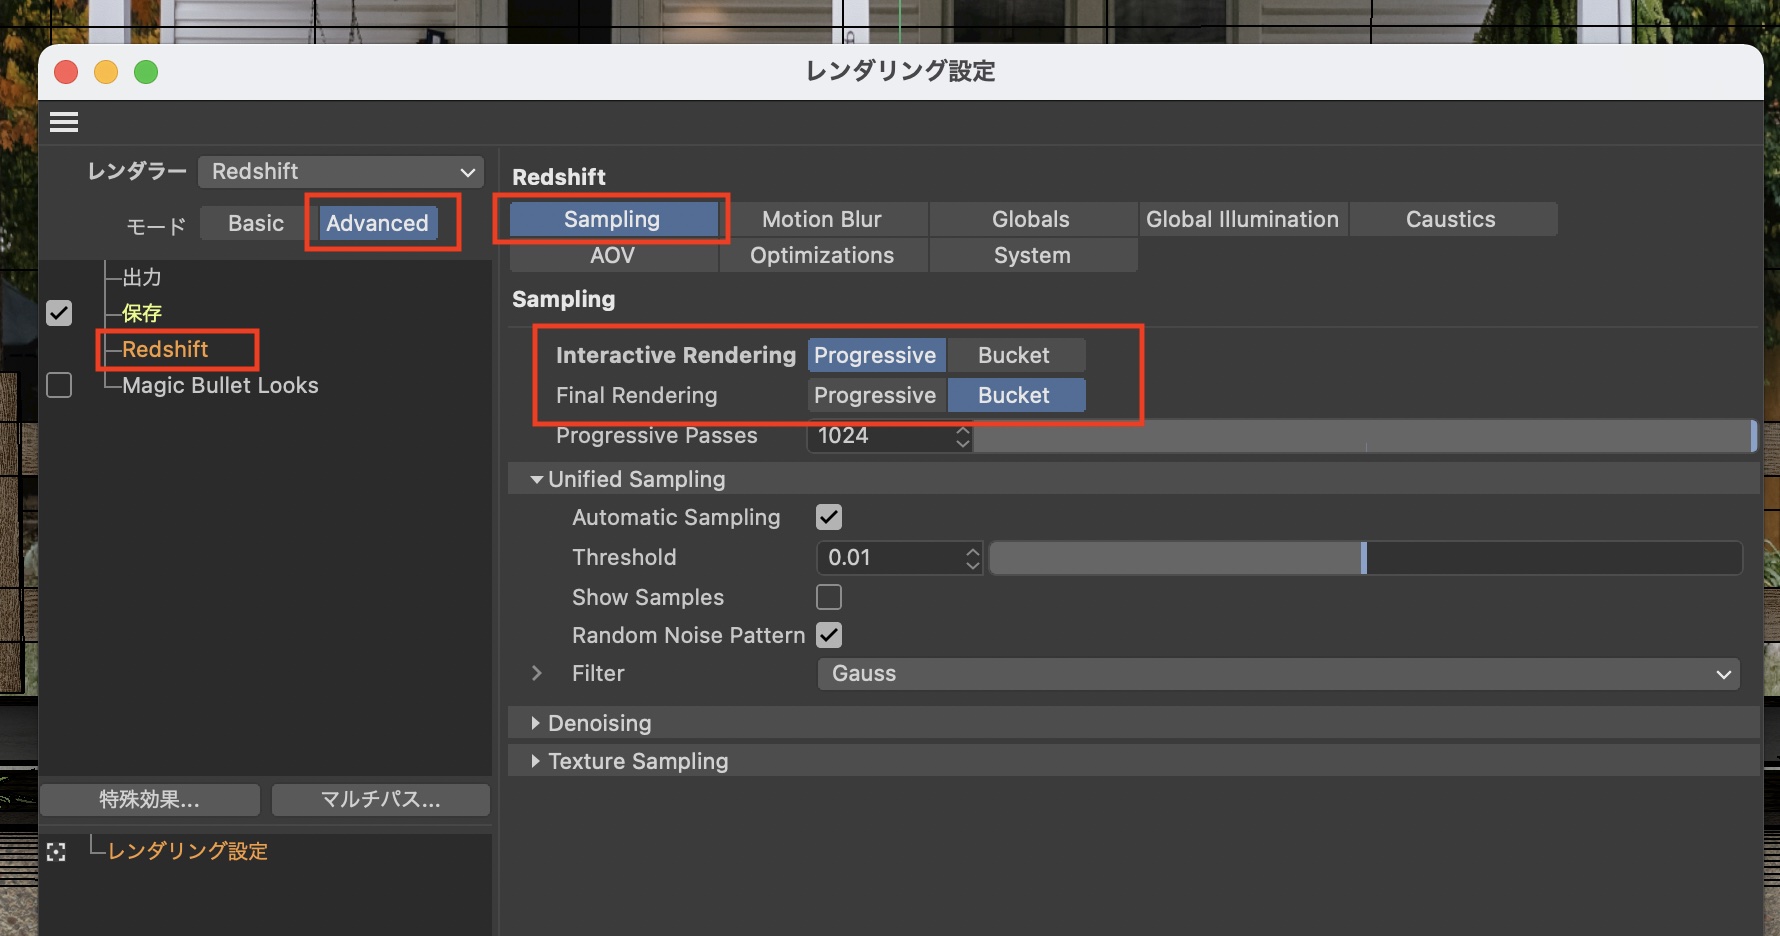The width and height of the screenshot is (1780, 936).
Task: Open the Filter Gauss dropdown
Action: [x=1278, y=674]
